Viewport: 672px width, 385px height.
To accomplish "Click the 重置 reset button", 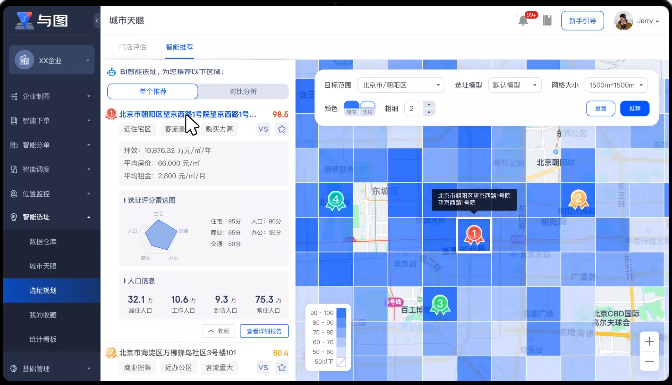I will coord(600,108).
